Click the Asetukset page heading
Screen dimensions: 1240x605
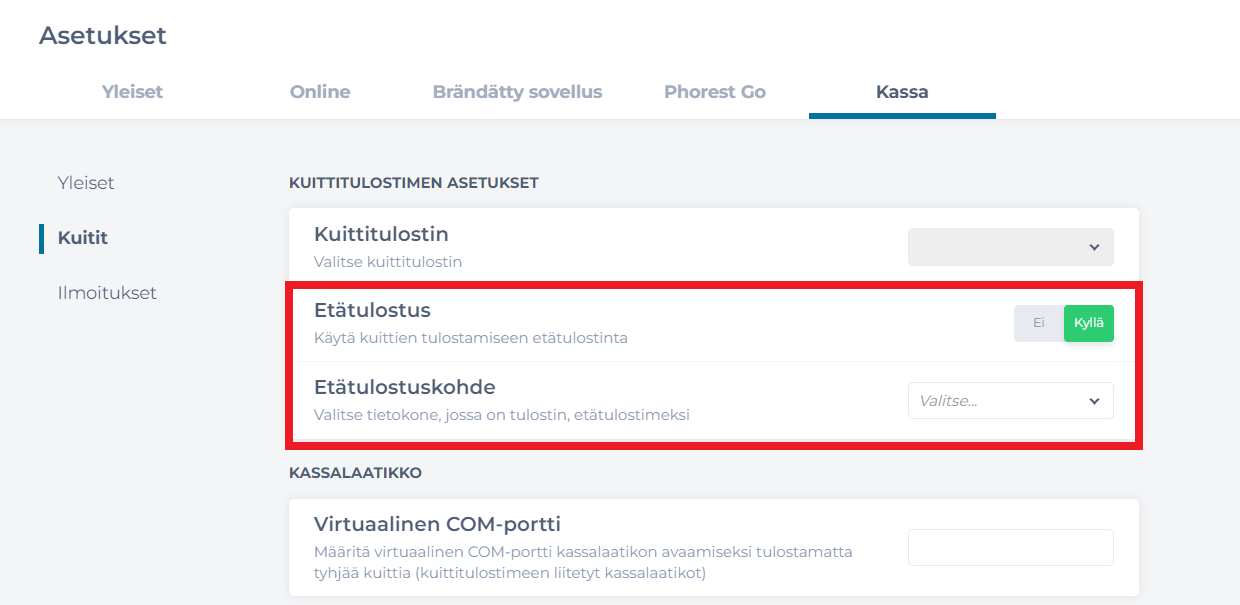pos(103,36)
